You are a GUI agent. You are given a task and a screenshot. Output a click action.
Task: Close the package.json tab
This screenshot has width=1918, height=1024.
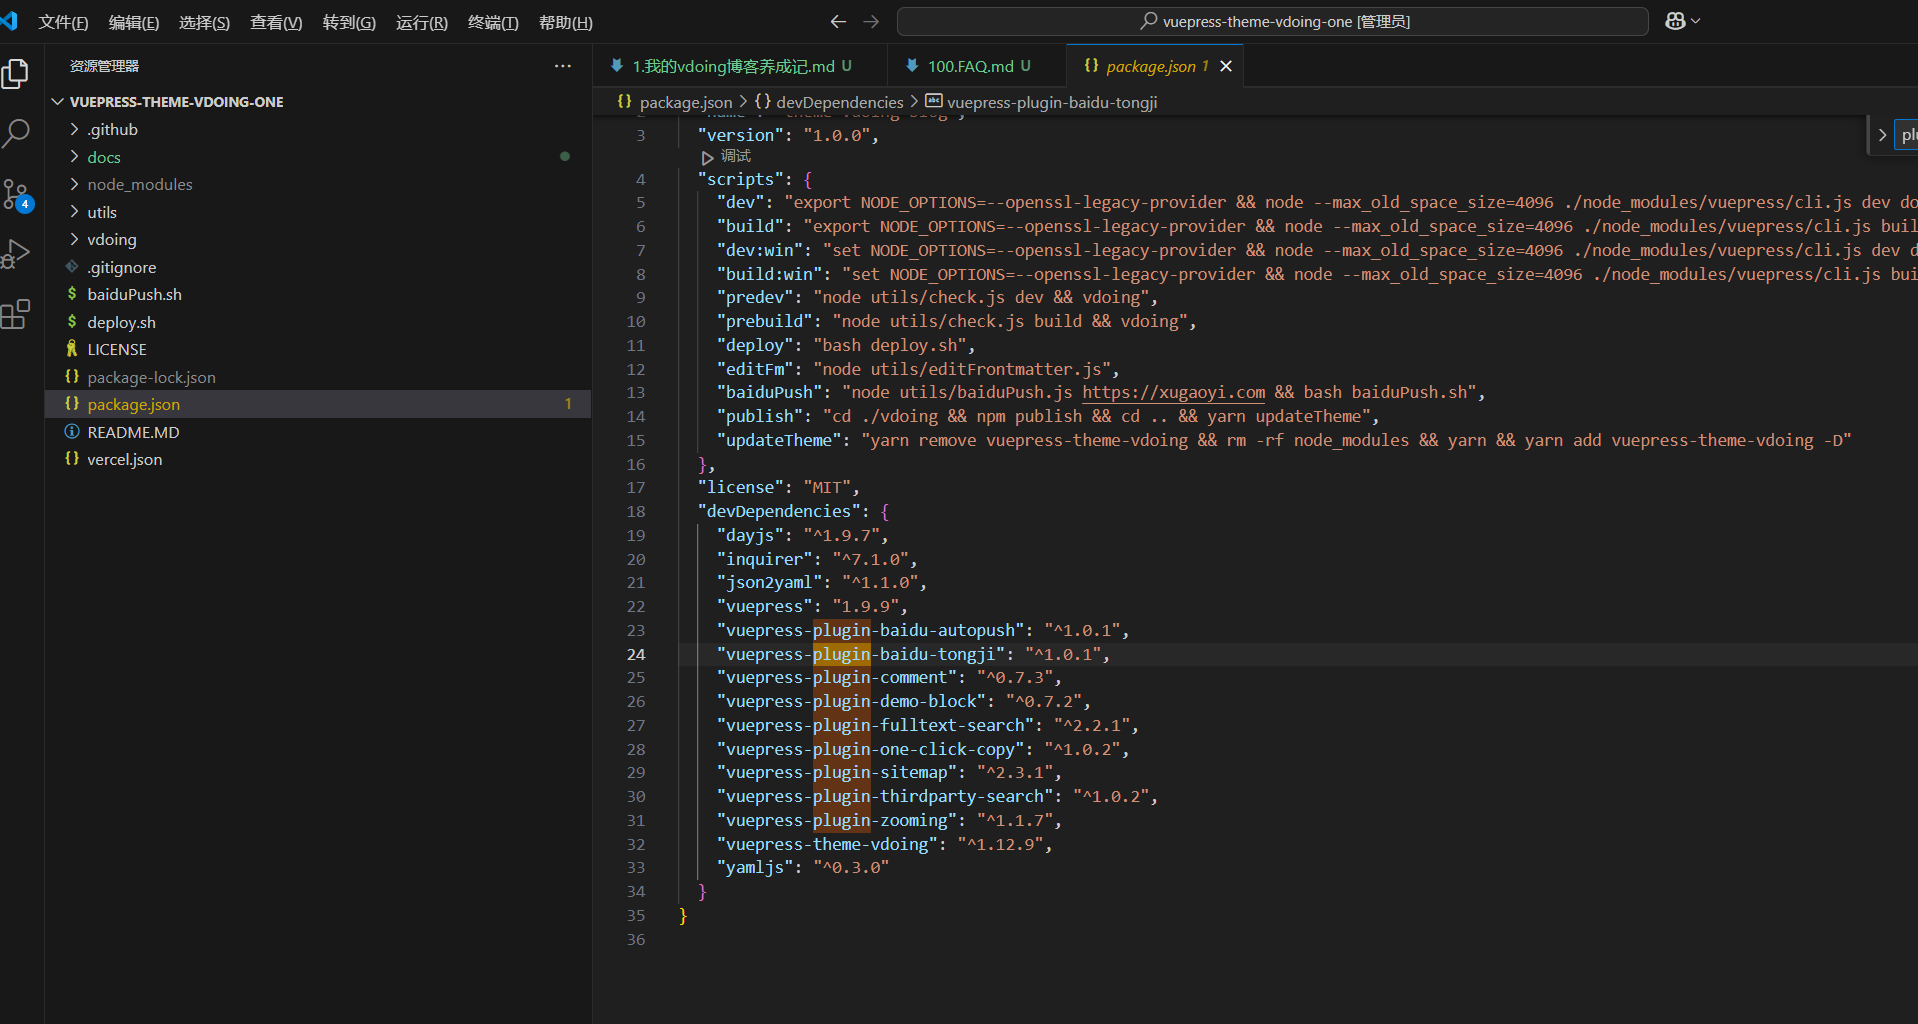pos(1226,66)
